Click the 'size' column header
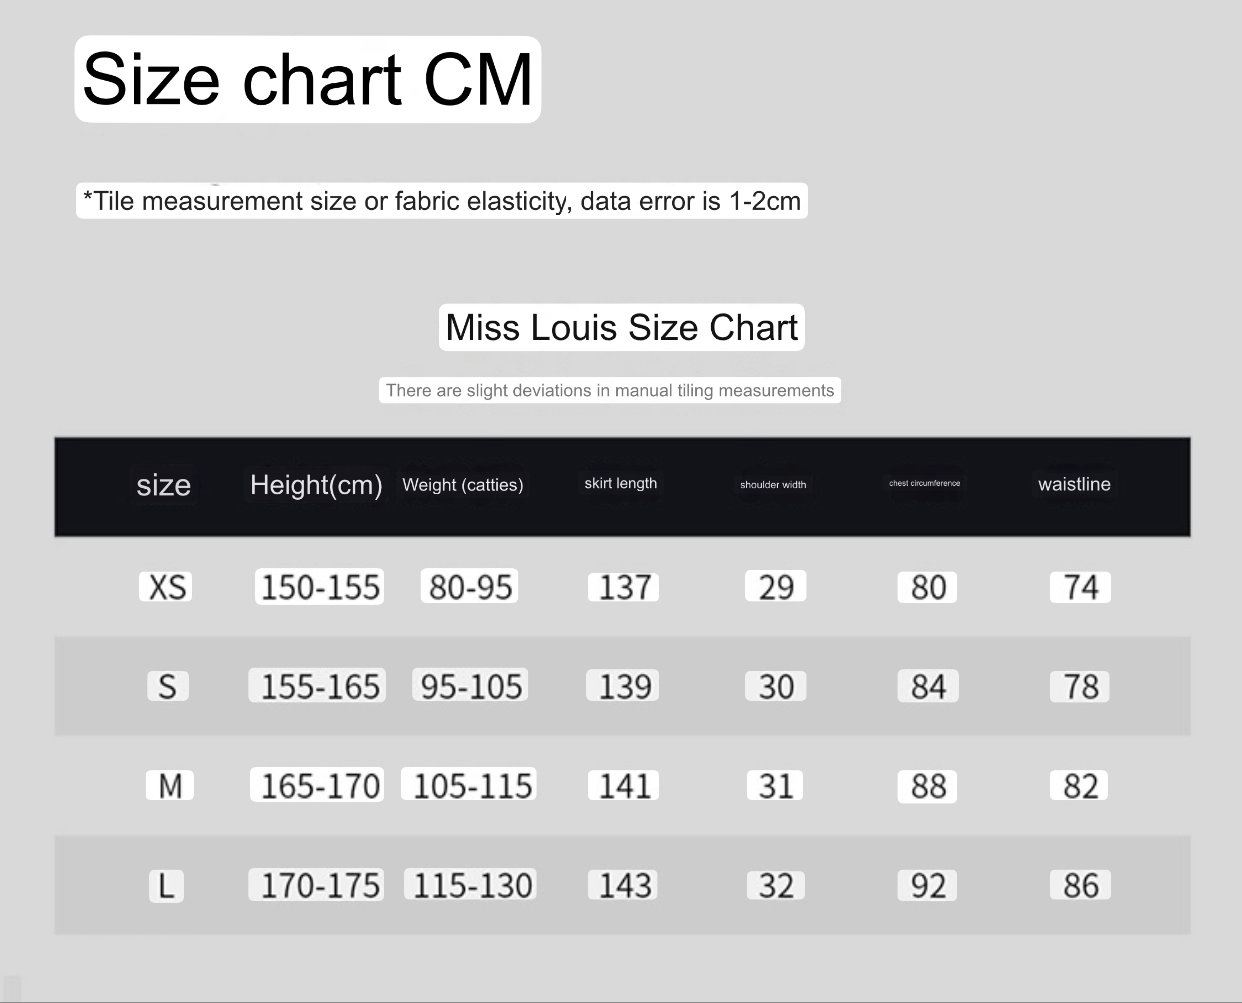This screenshot has height=1003, width=1242. click(x=163, y=485)
